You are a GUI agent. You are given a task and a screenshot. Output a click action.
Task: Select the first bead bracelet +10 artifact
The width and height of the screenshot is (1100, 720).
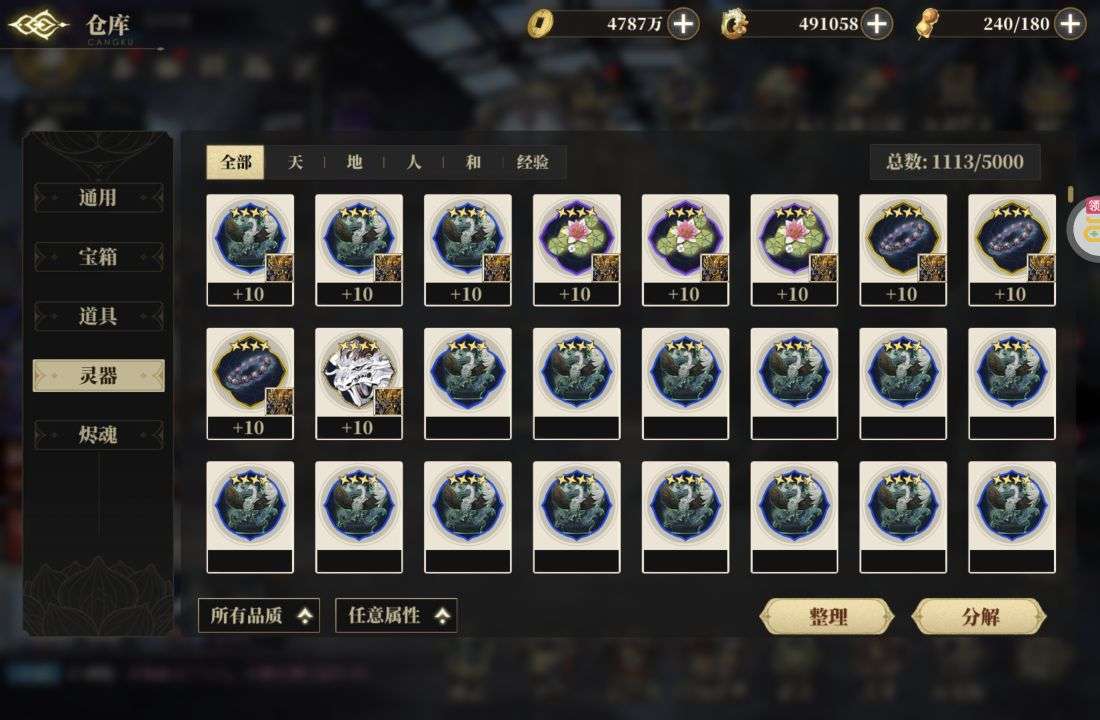click(903, 250)
